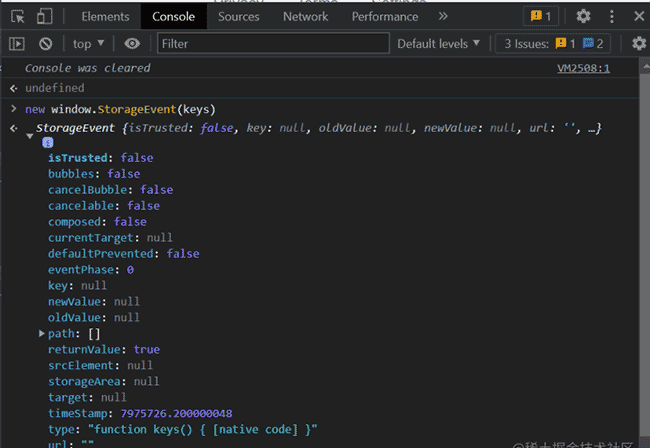Open the top context dropdown

pyautogui.click(x=88, y=44)
